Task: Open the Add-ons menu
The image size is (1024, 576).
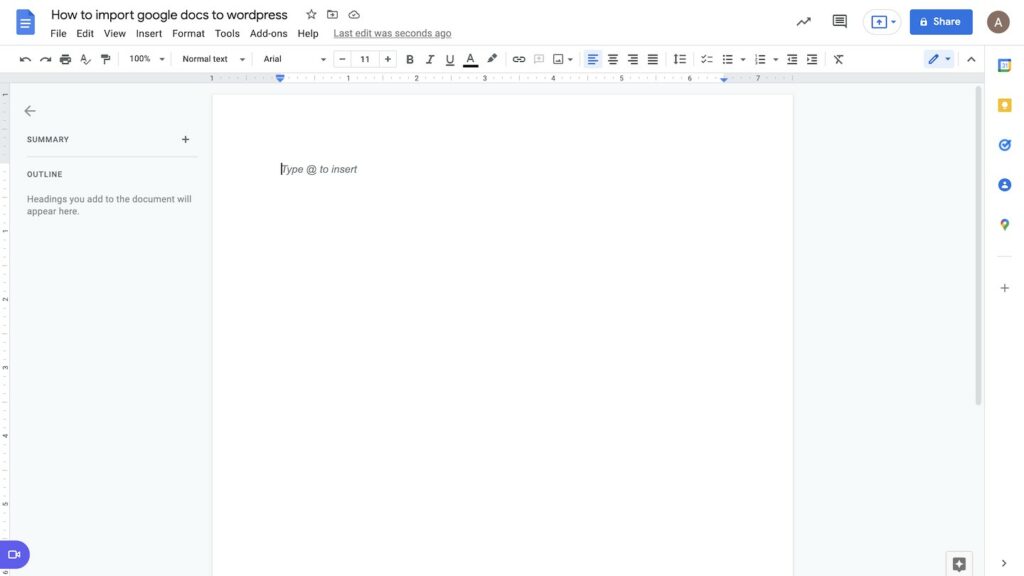Action: click(268, 32)
